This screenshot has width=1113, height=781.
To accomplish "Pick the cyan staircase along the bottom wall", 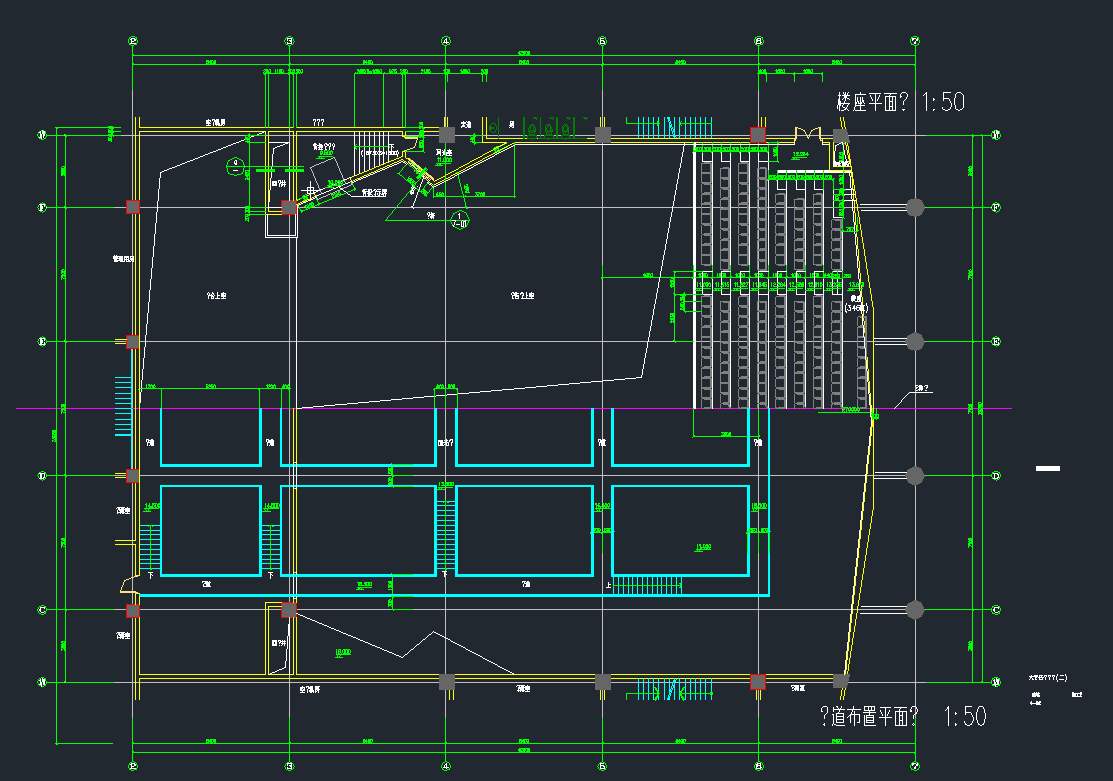I will (x=671, y=689).
